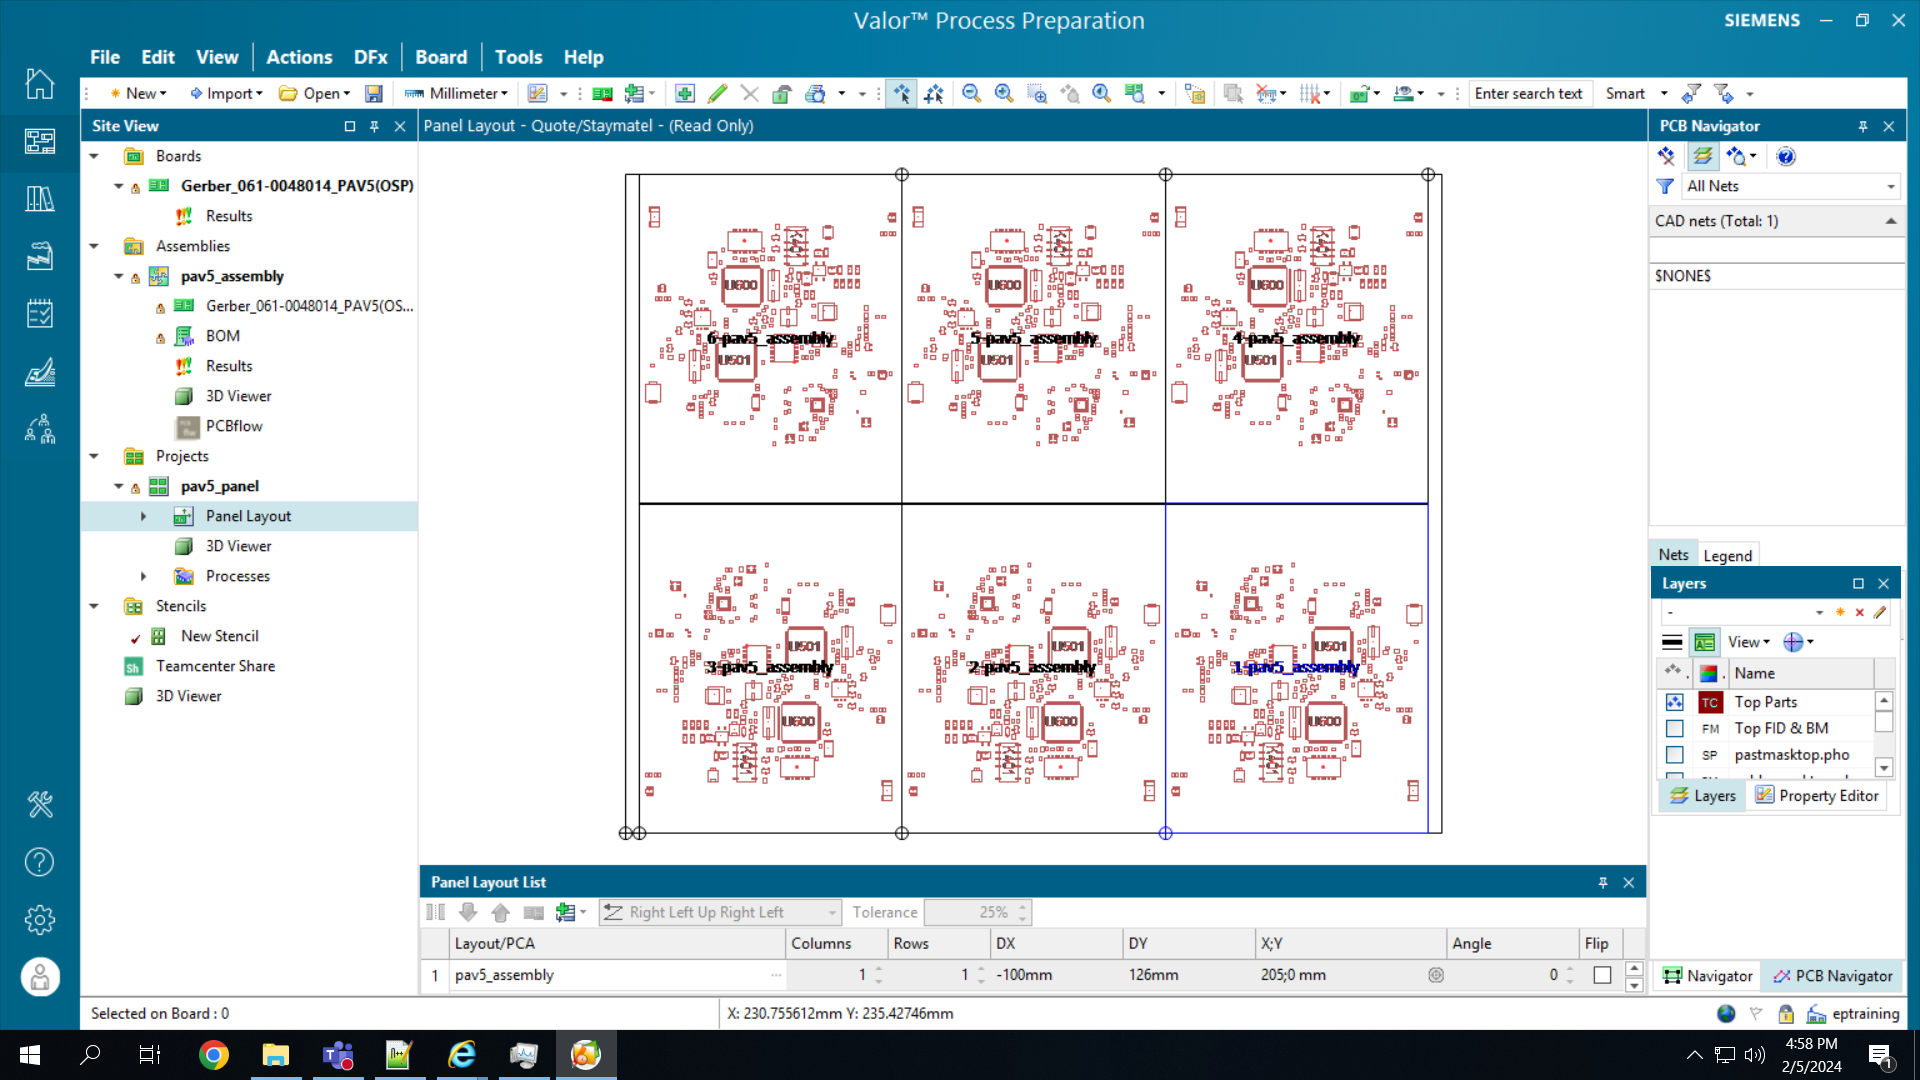Click the Help question mark in PCB Navigator
The width and height of the screenshot is (1920, 1080).
point(1786,156)
